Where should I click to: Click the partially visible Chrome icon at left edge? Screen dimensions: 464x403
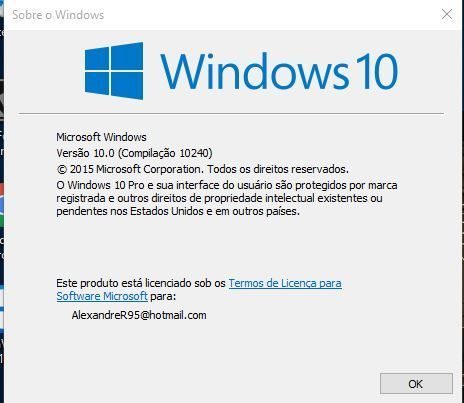pos(2,205)
